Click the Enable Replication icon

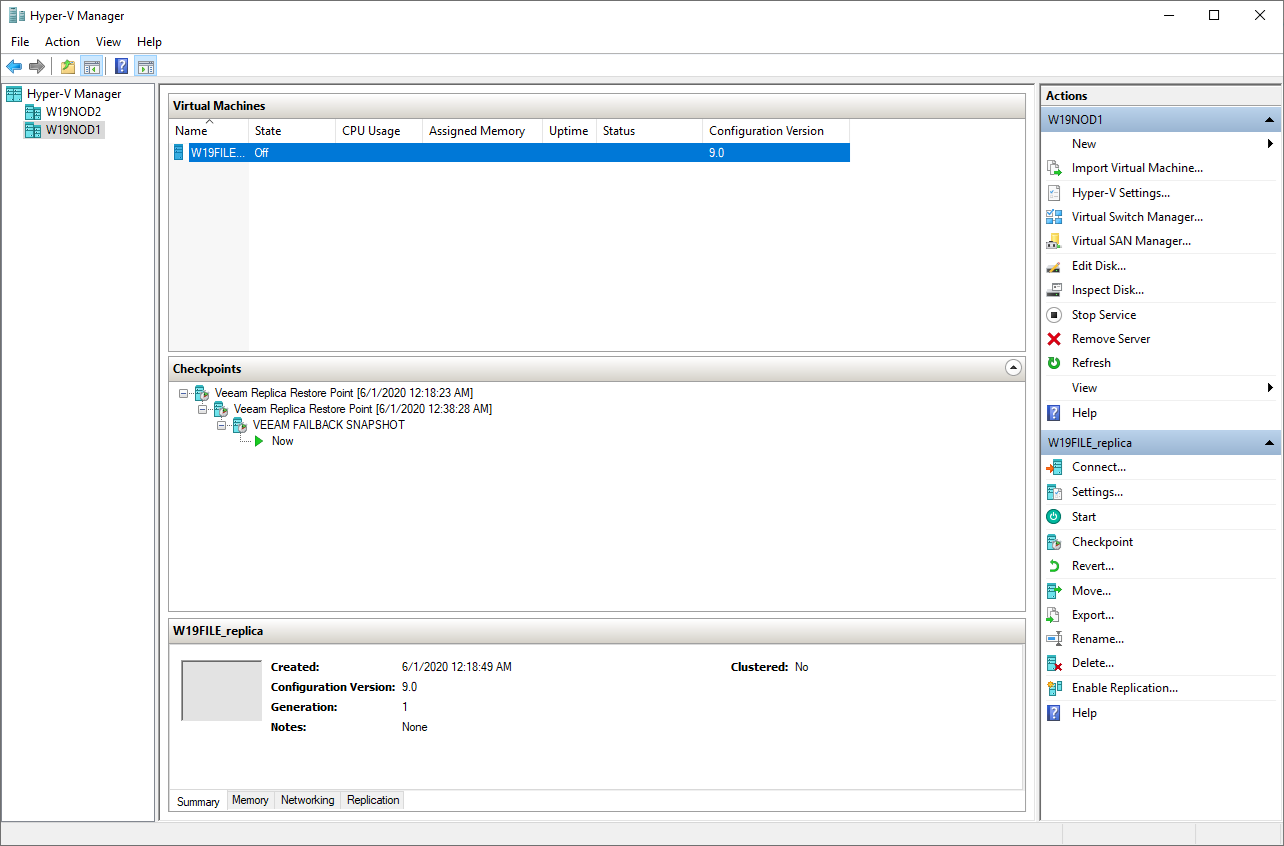[x=1053, y=688]
